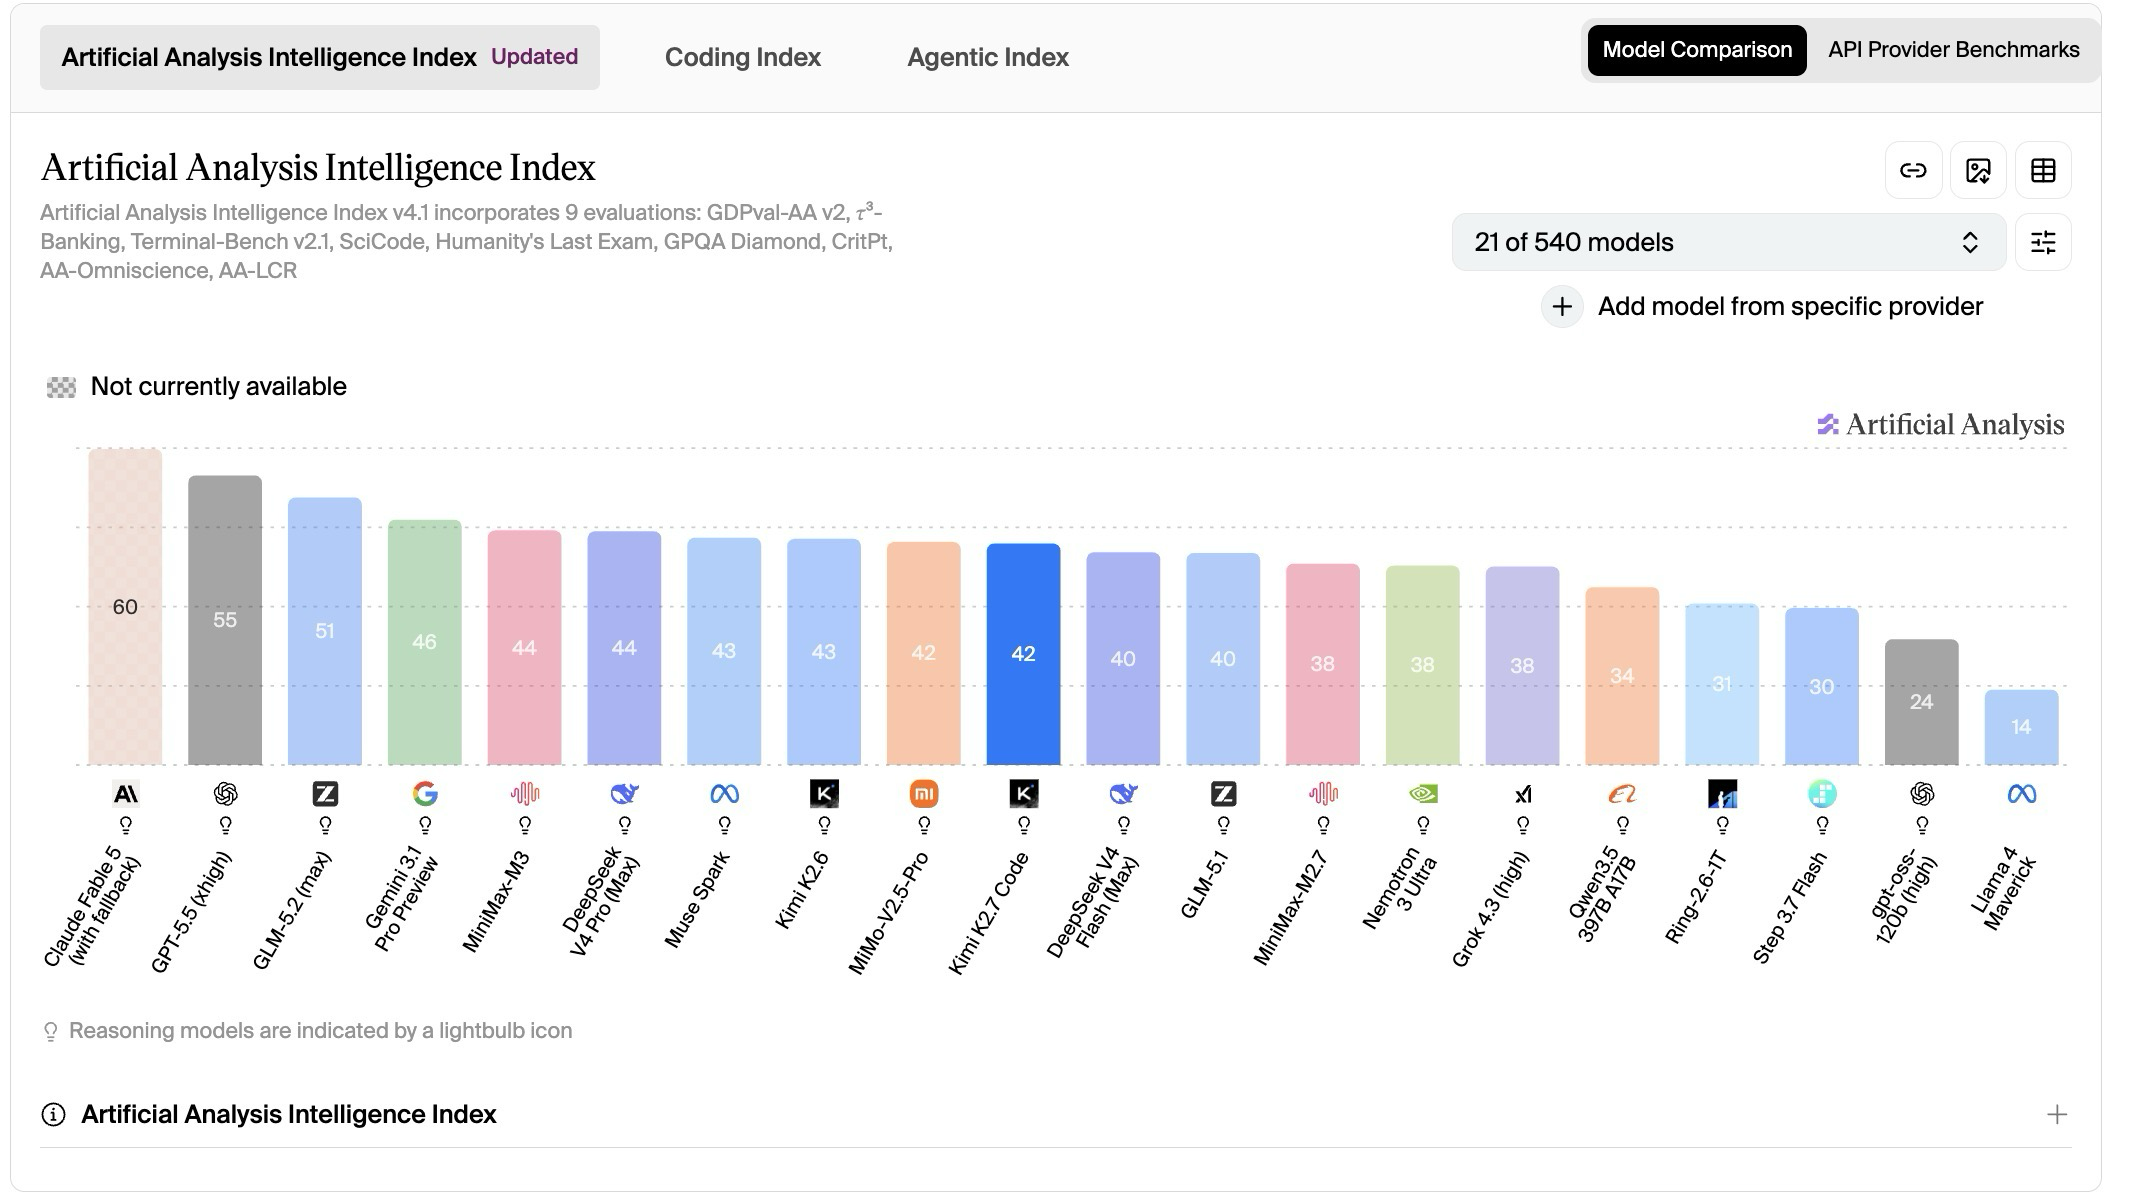Click the OpenAI logo under the GPT-5.5 (xhigh) bar
The image size is (2134, 1198).
225,794
